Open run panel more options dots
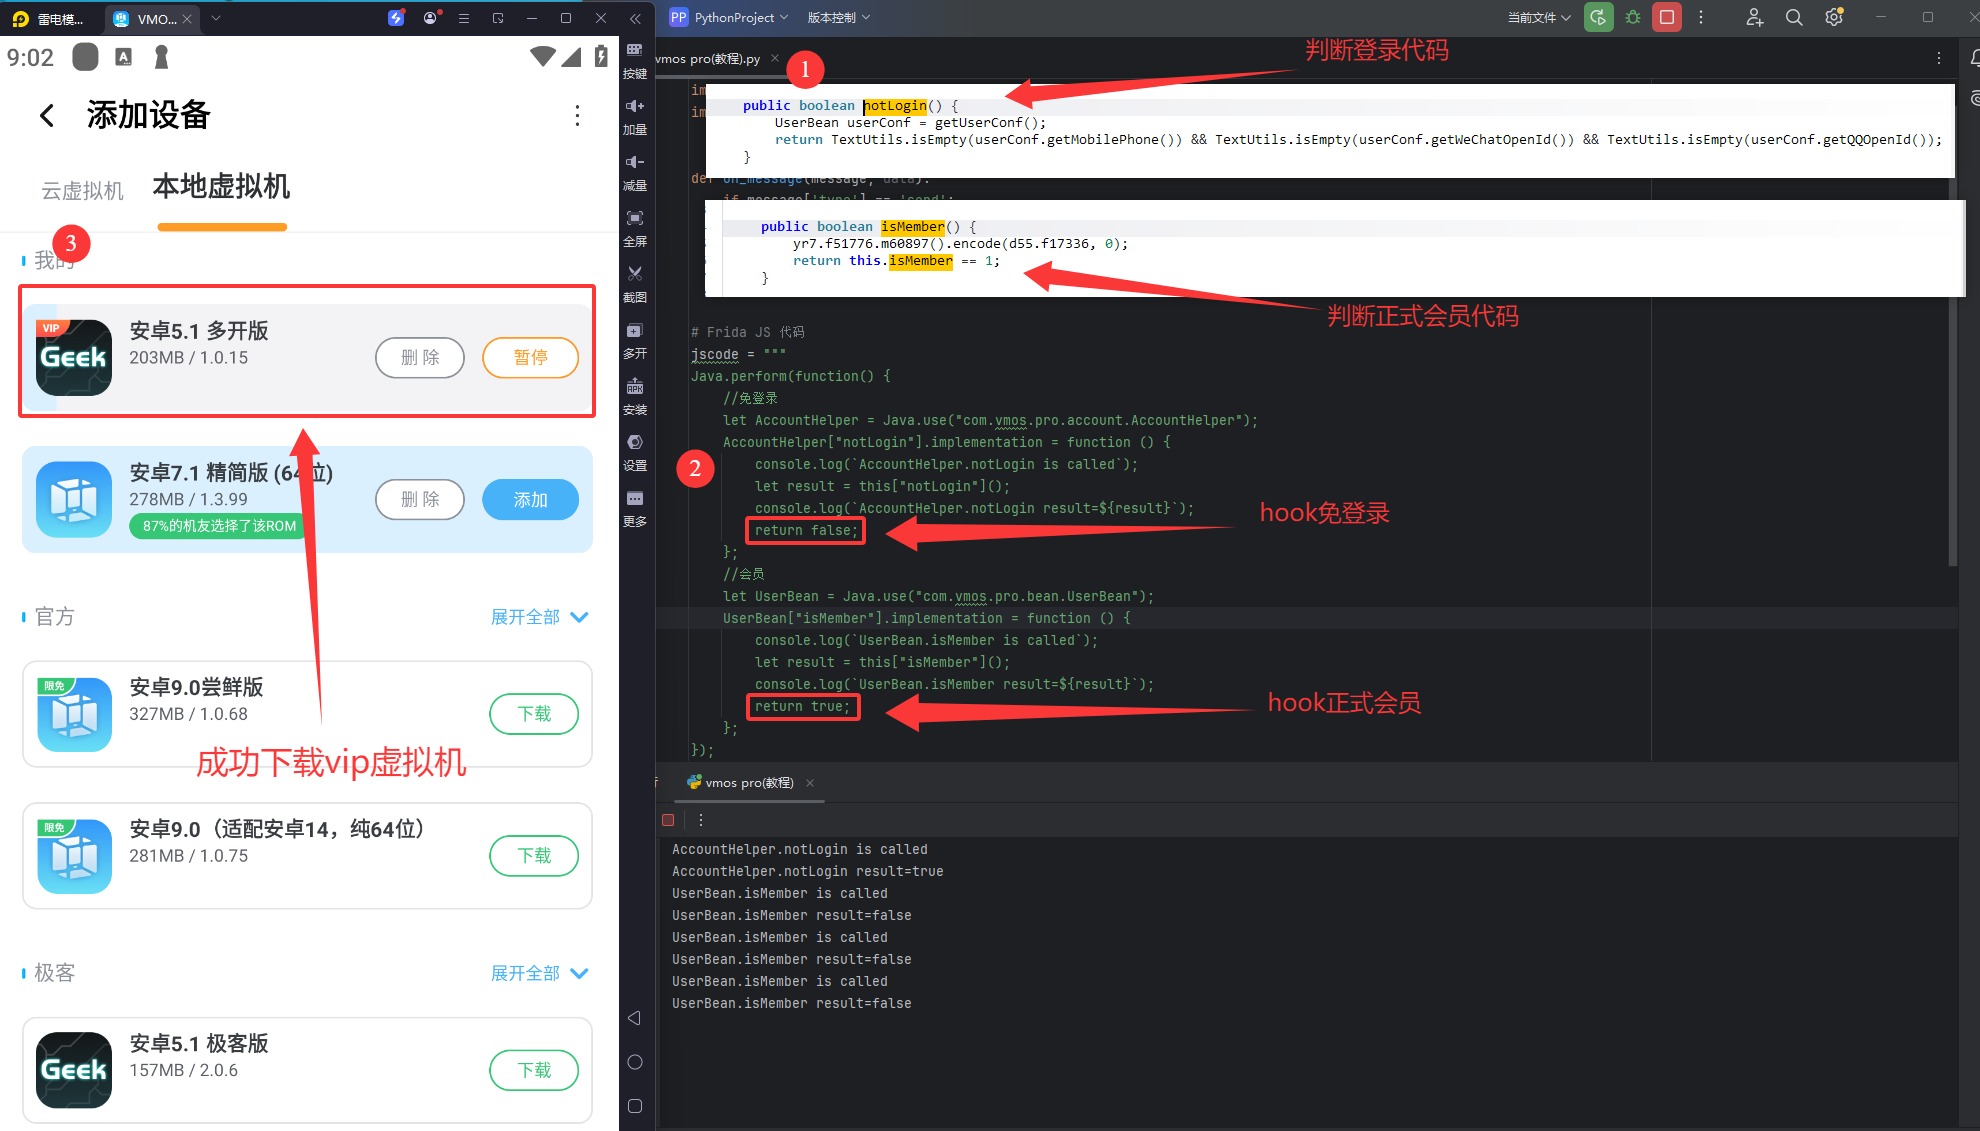This screenshot has width=1980, height=1131. click(x=701, y=820)
